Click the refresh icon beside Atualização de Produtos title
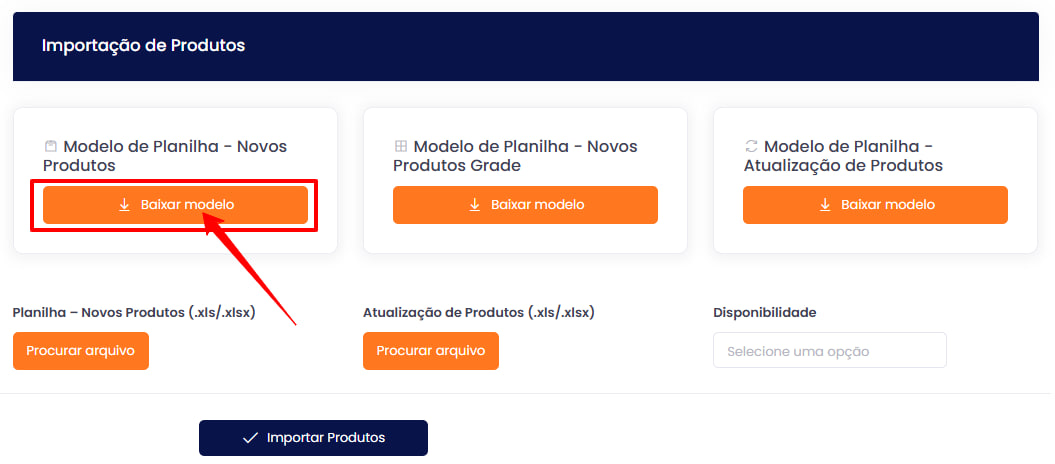1055x464 pixels. point(751,146)
